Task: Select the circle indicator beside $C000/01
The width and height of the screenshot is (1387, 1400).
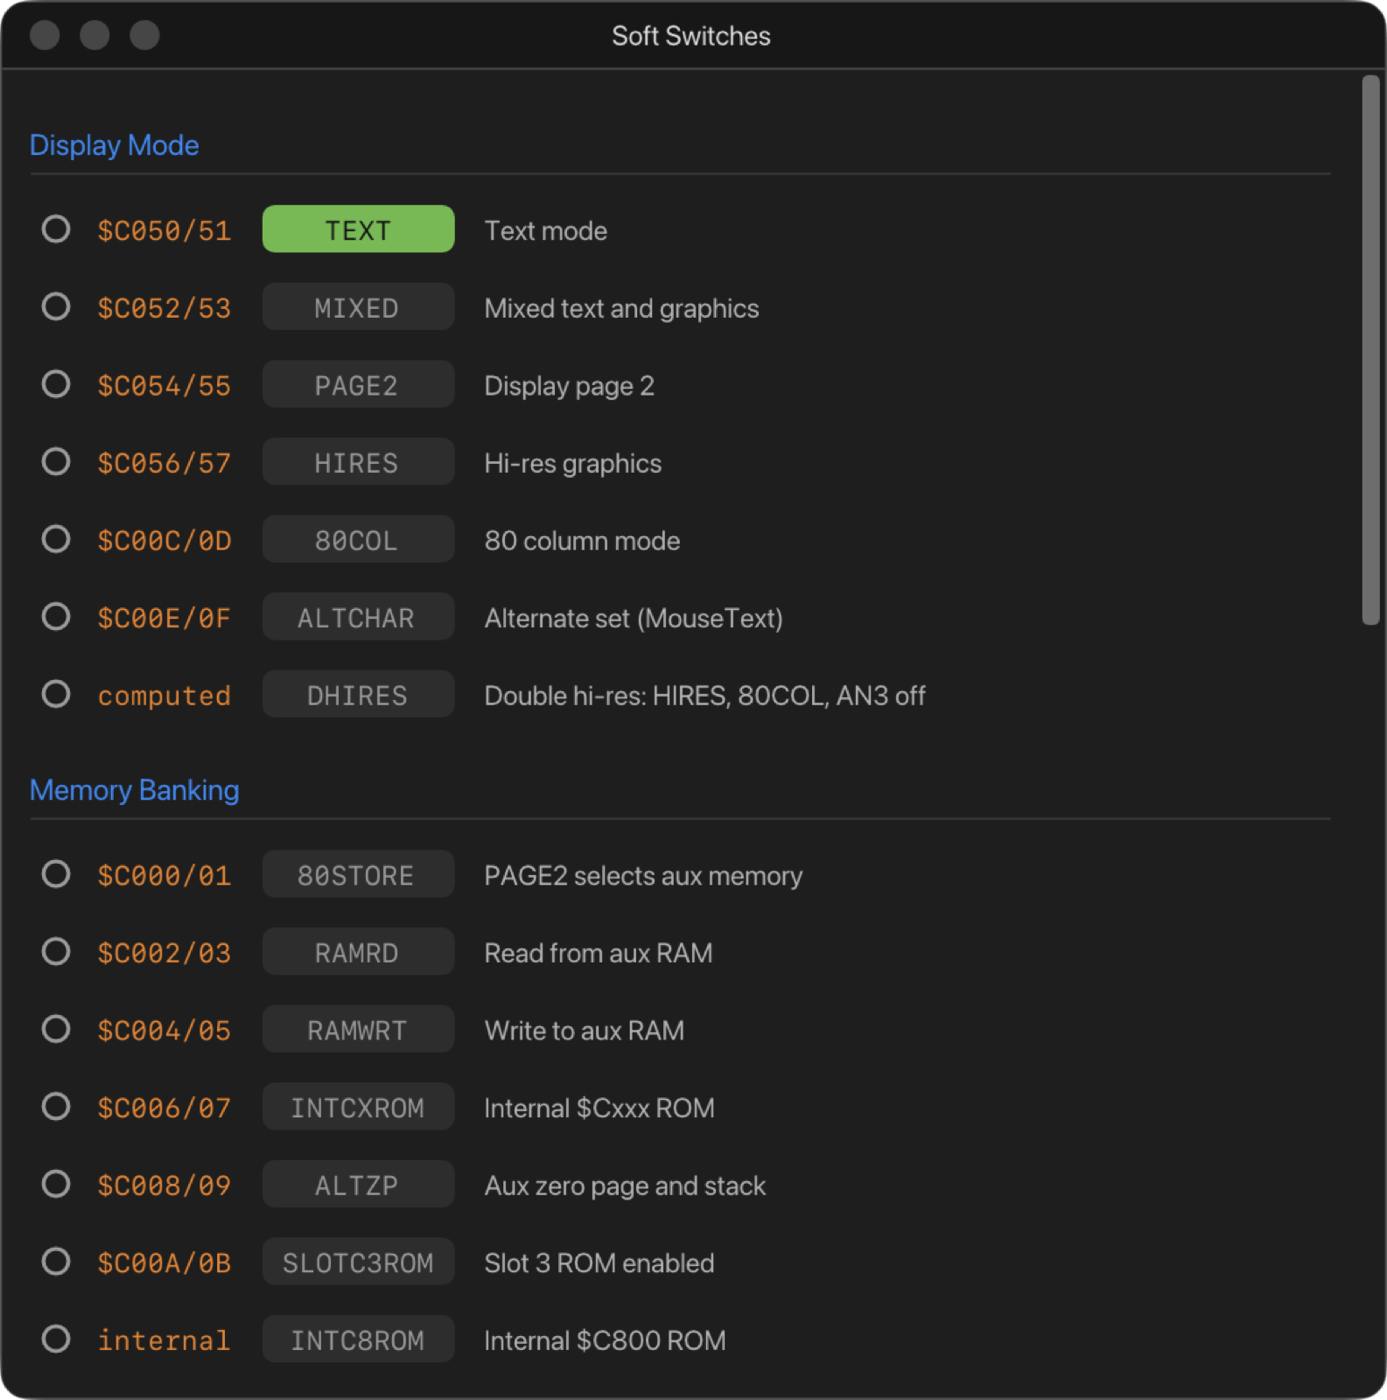Action: click(56, 874)
